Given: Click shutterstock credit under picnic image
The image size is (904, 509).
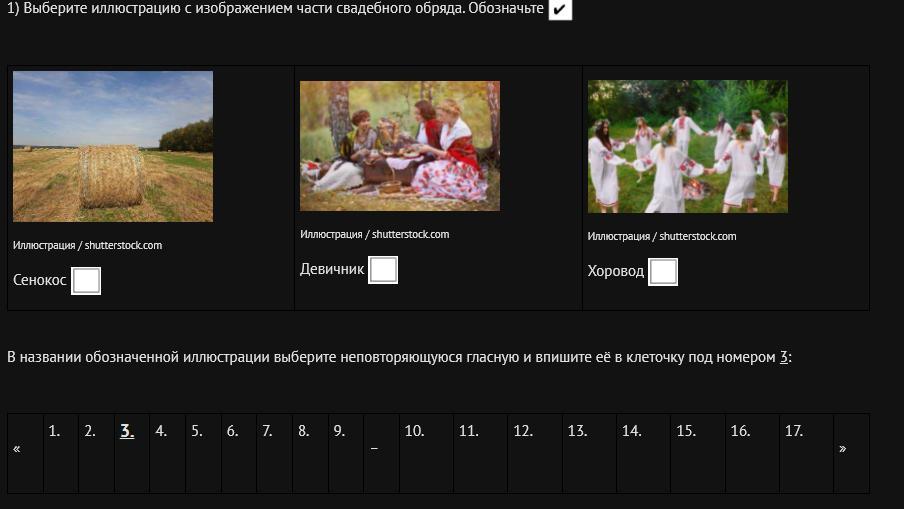Looking at the screenshot, I should pos(375,234).
